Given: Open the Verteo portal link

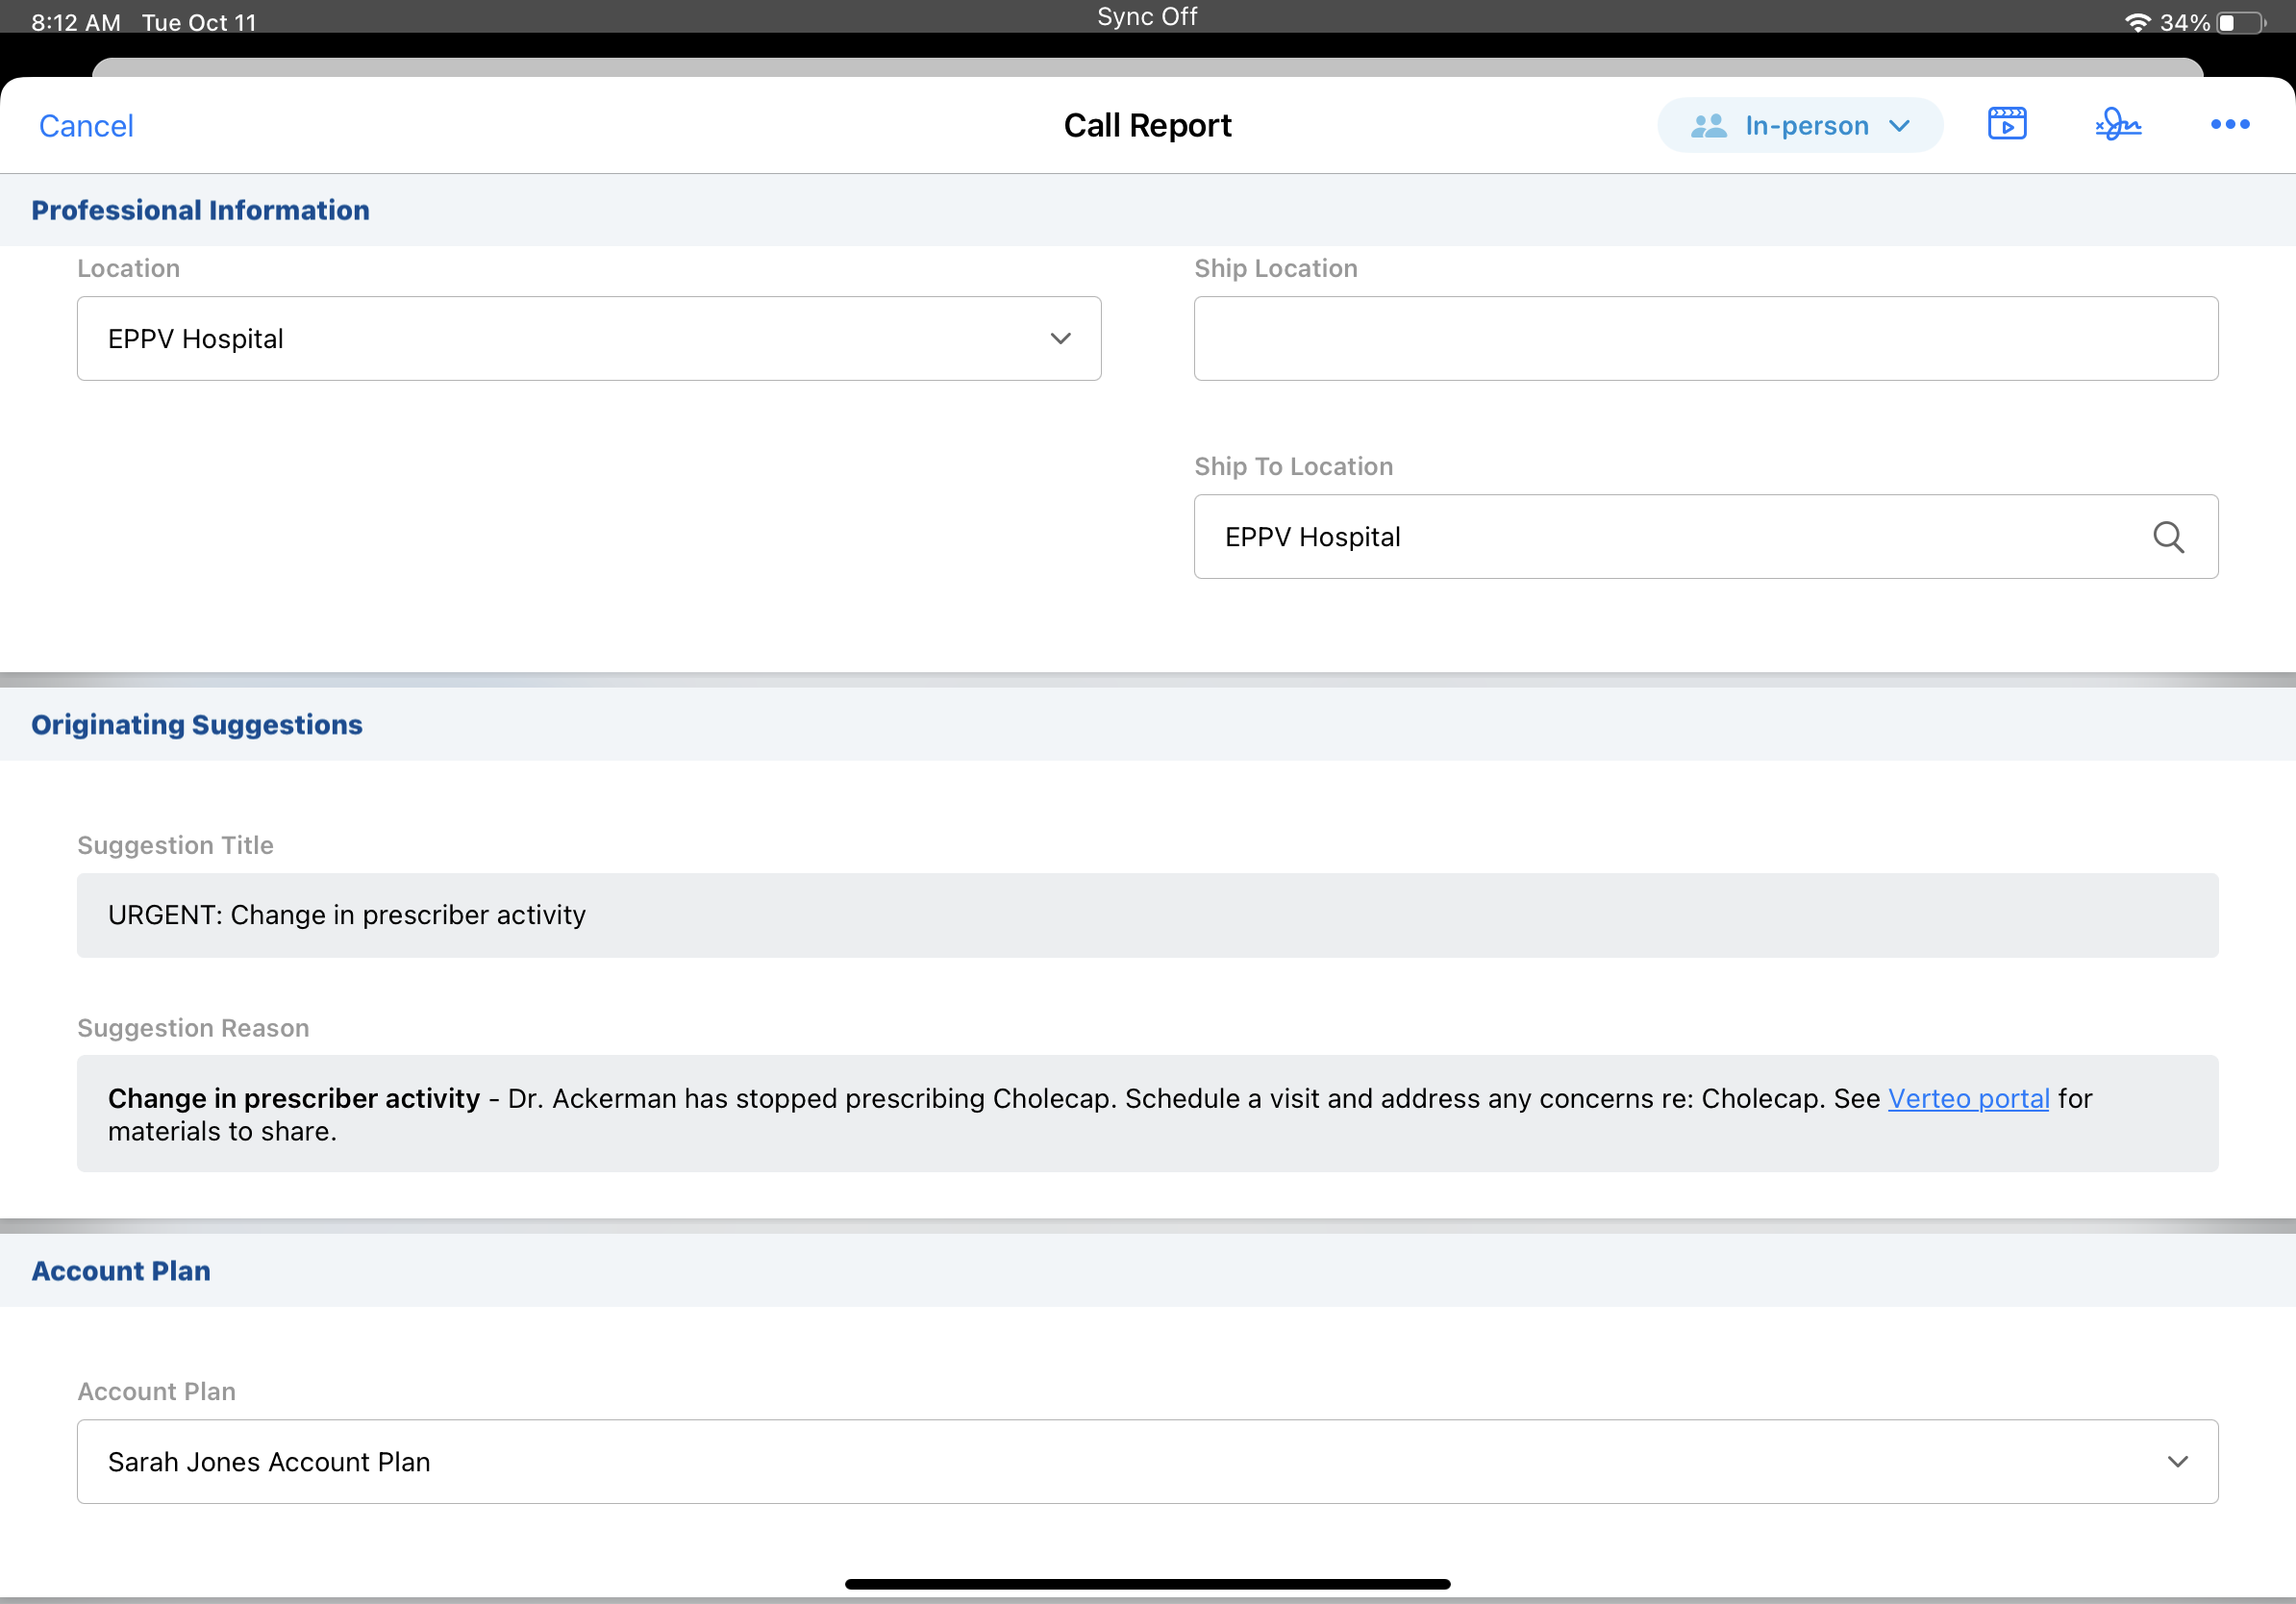Looking at the screenshot, I should (1967, 1098).
